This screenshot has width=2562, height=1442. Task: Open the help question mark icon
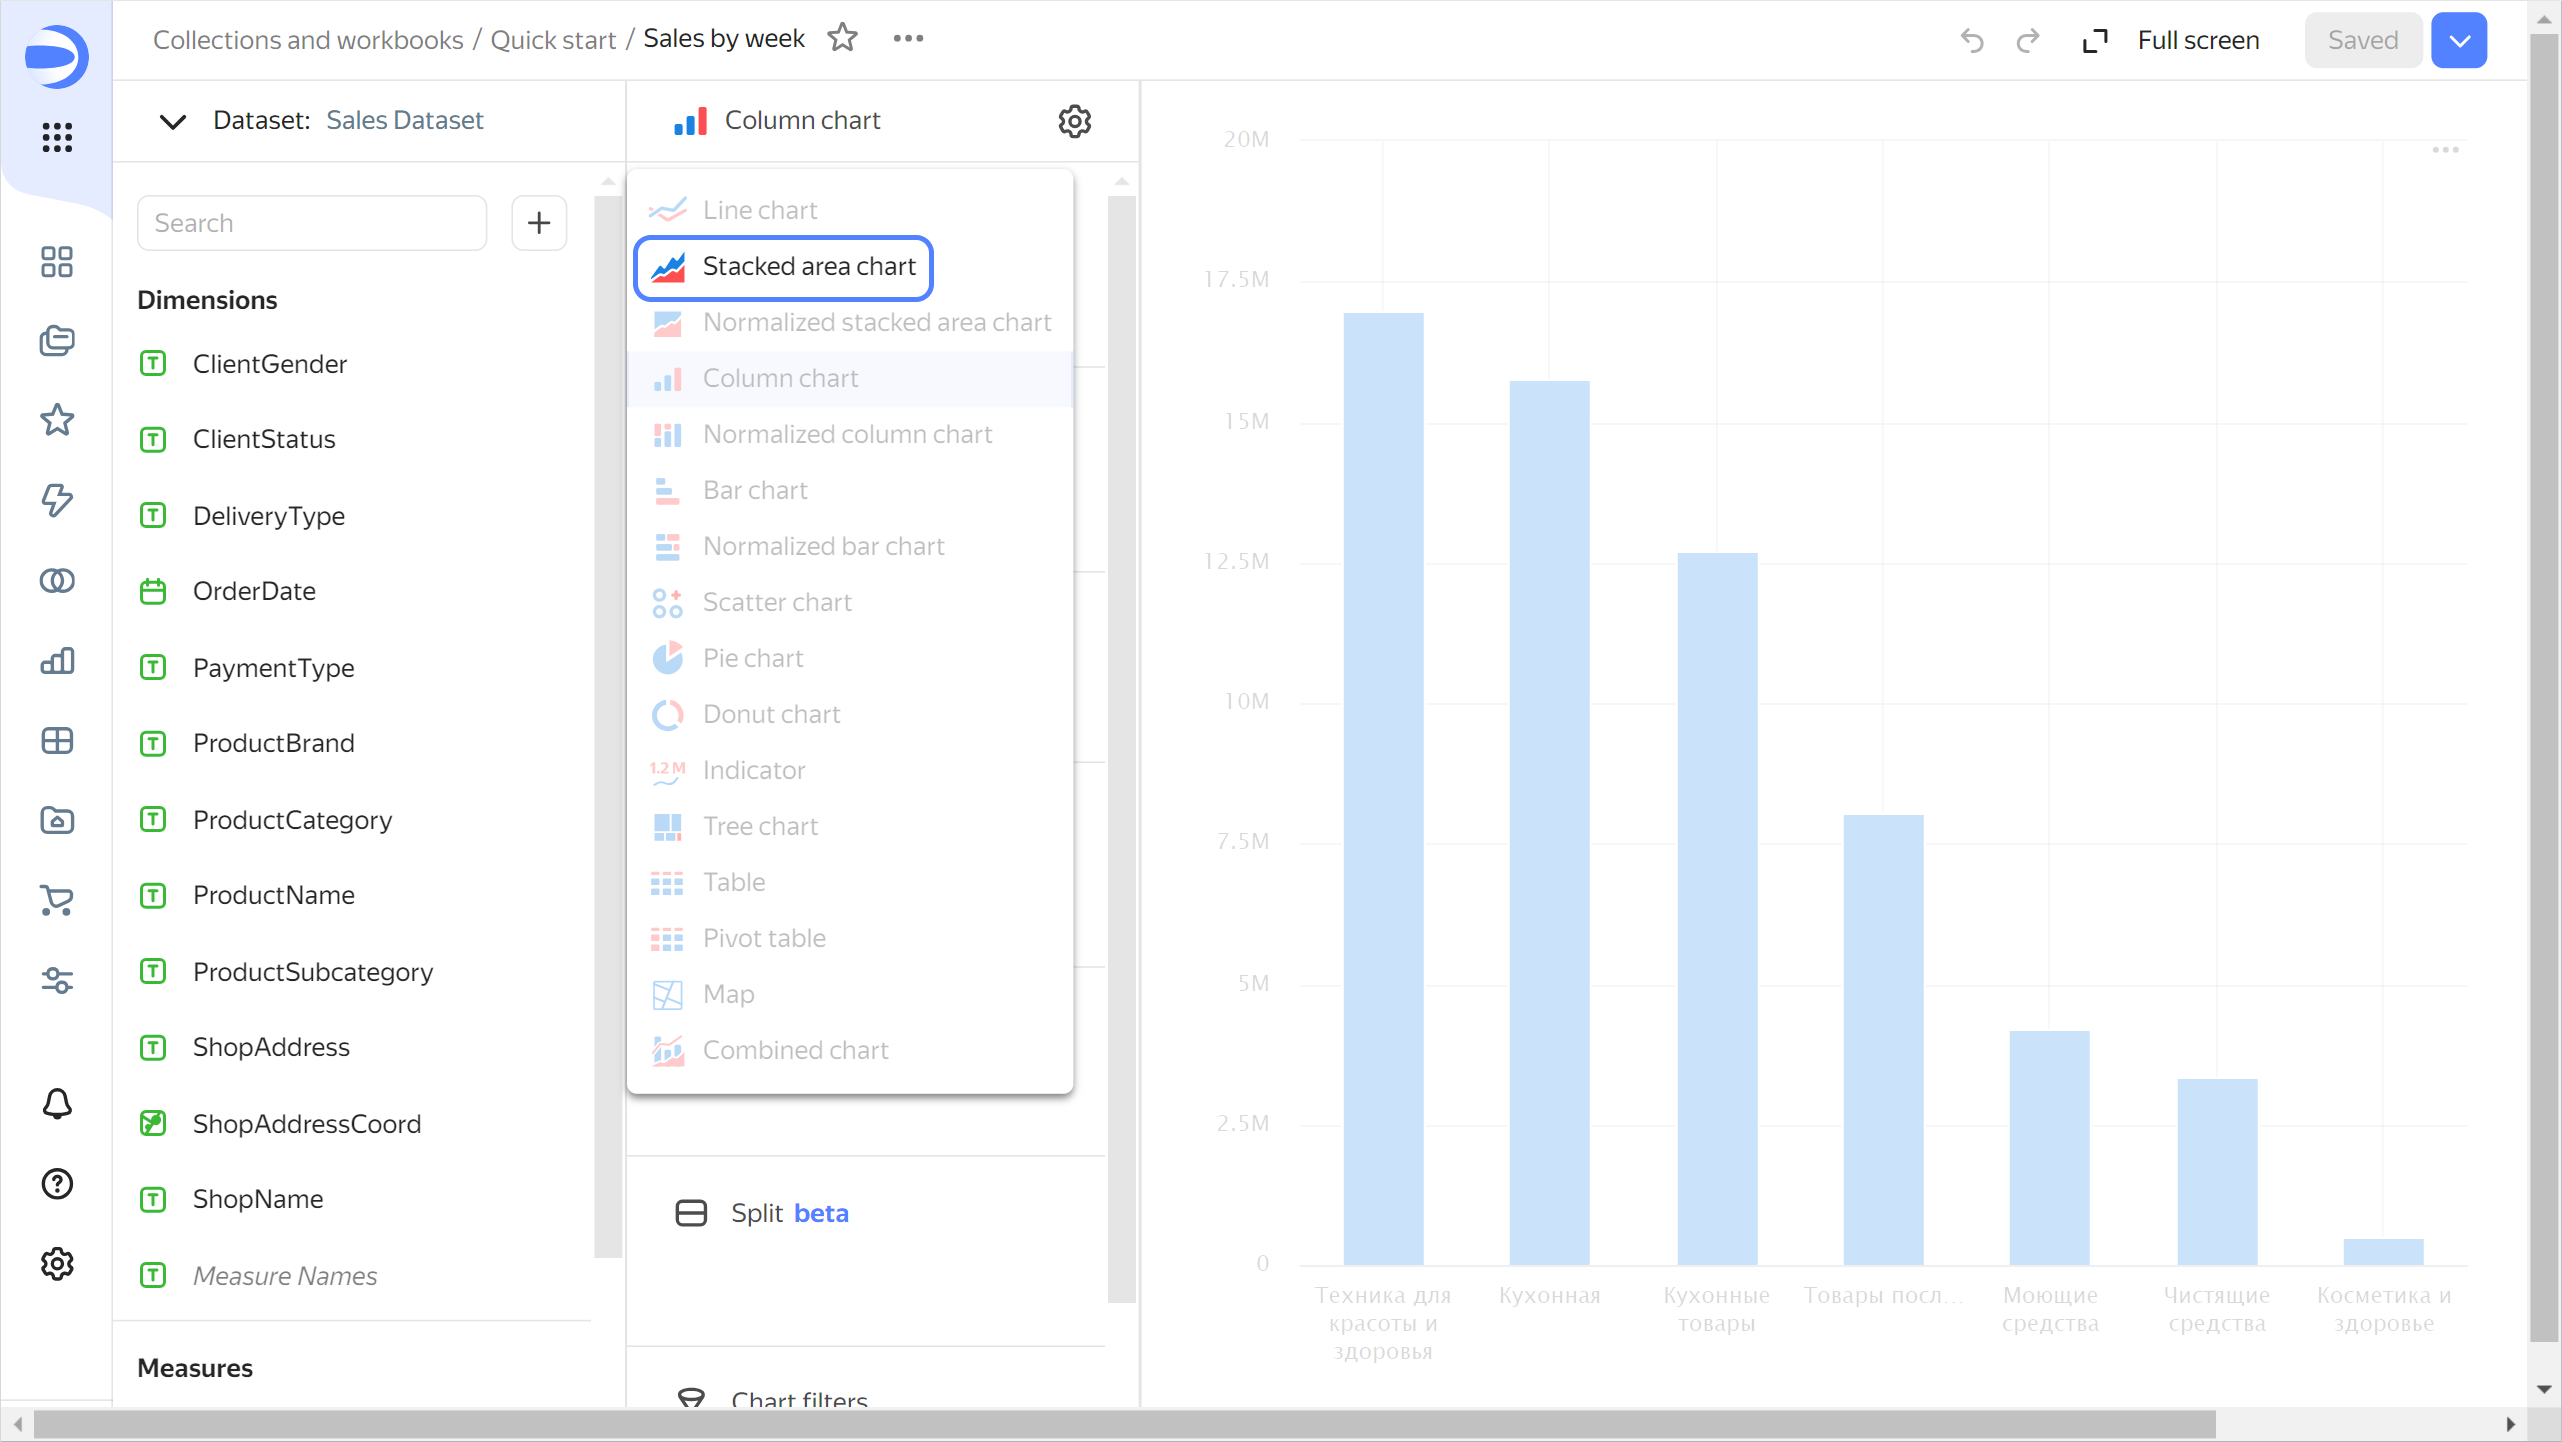(57, 1184)
